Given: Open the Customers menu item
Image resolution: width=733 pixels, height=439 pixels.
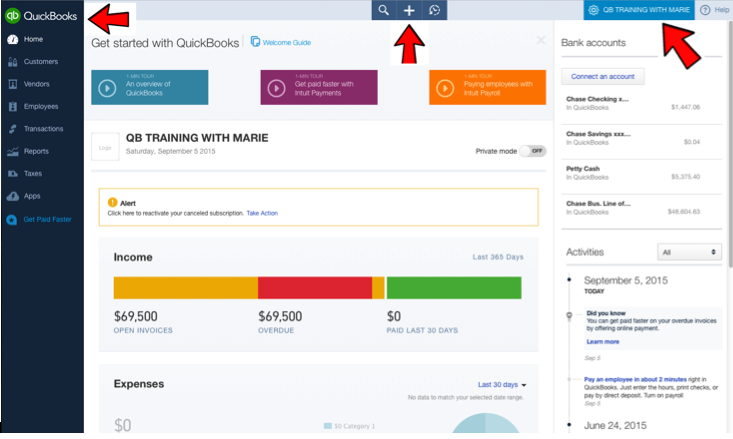Looking at the screenshot, I should tap(42, 62).
